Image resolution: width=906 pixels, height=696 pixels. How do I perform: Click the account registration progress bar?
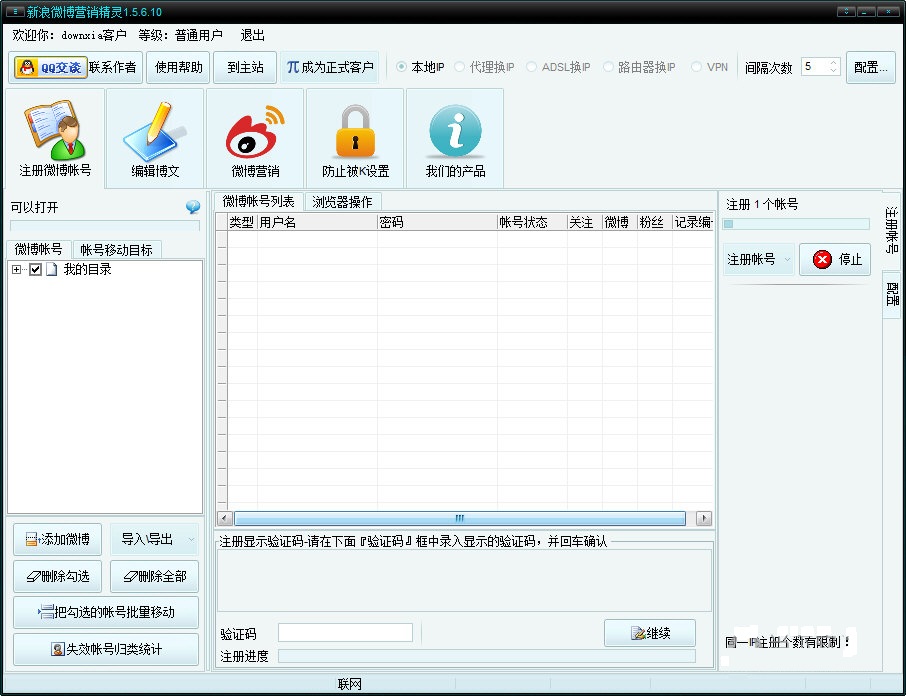[796, 223]
